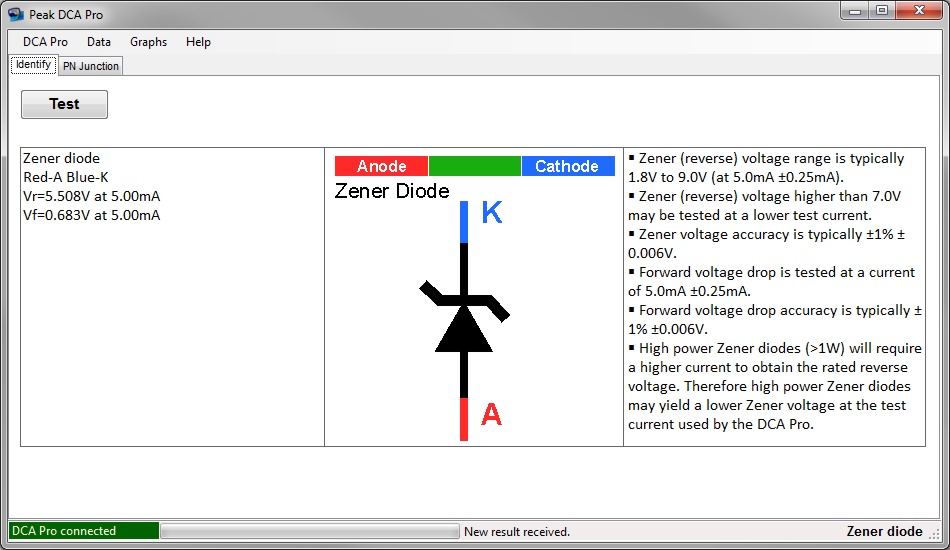The height and width of the screenshot is (550, 950).
Task: Click the Zener voltage accuracy note
Action: 766,244
